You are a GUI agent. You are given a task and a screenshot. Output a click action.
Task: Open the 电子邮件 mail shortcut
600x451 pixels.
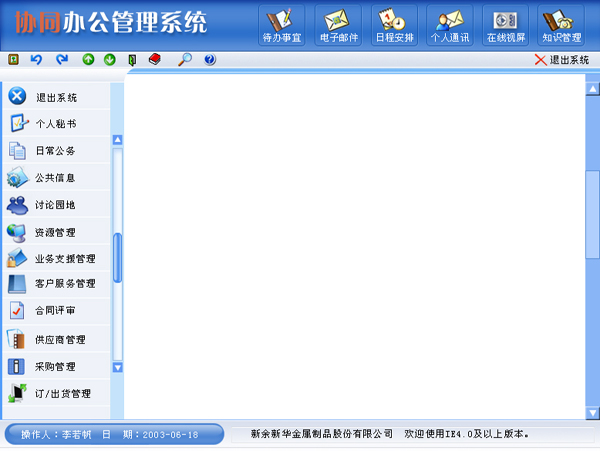[338, 25]
